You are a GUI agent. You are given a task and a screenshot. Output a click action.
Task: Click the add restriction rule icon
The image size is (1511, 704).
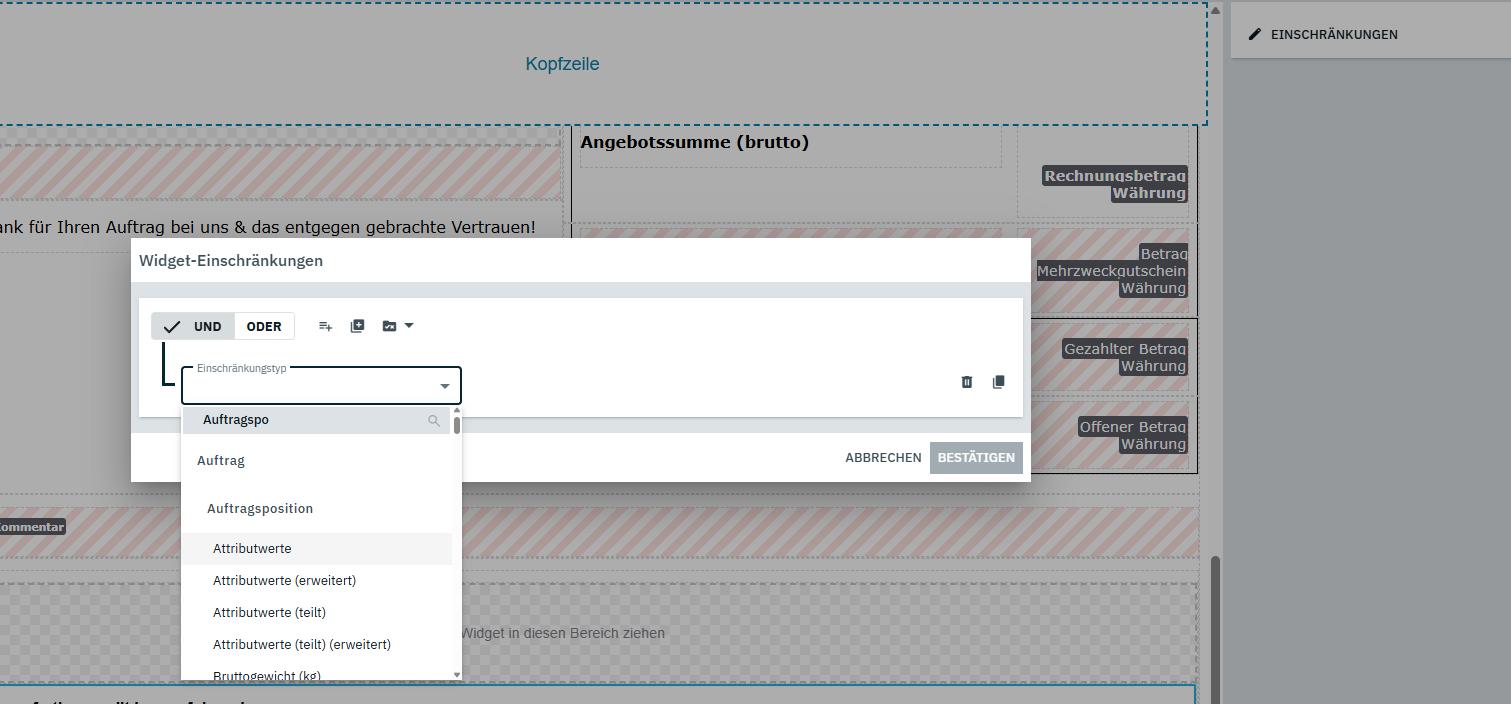click(x=325, y=326)
